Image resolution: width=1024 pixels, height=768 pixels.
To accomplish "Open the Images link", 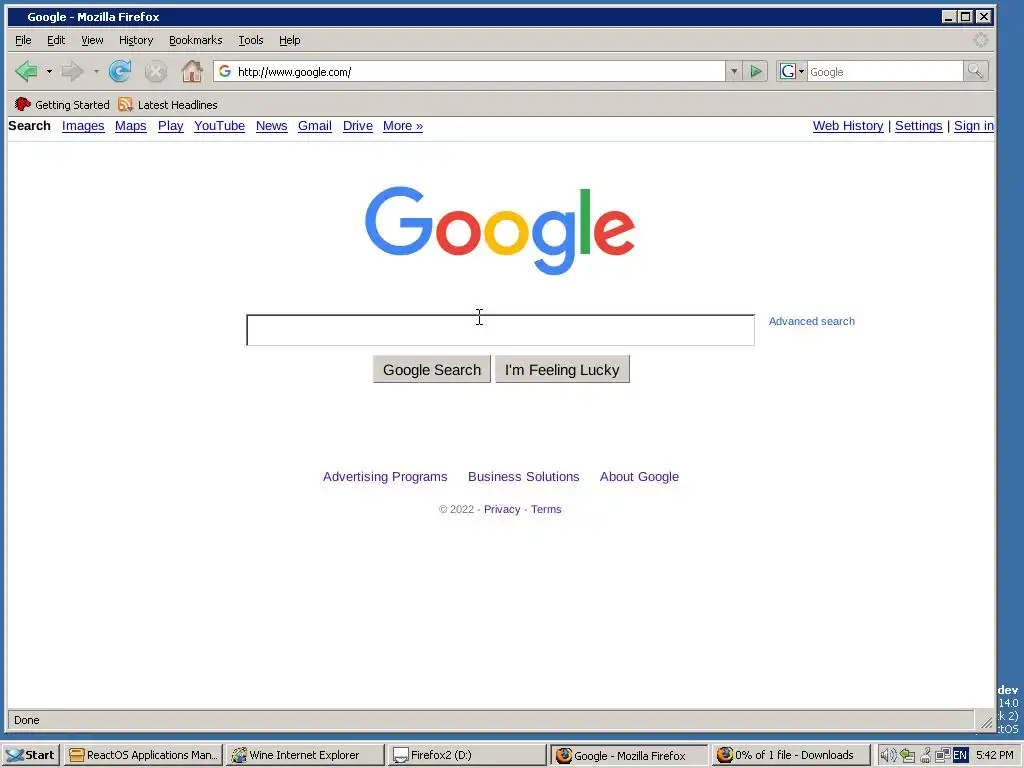I will pyautogui.click(x=83, y=126).
